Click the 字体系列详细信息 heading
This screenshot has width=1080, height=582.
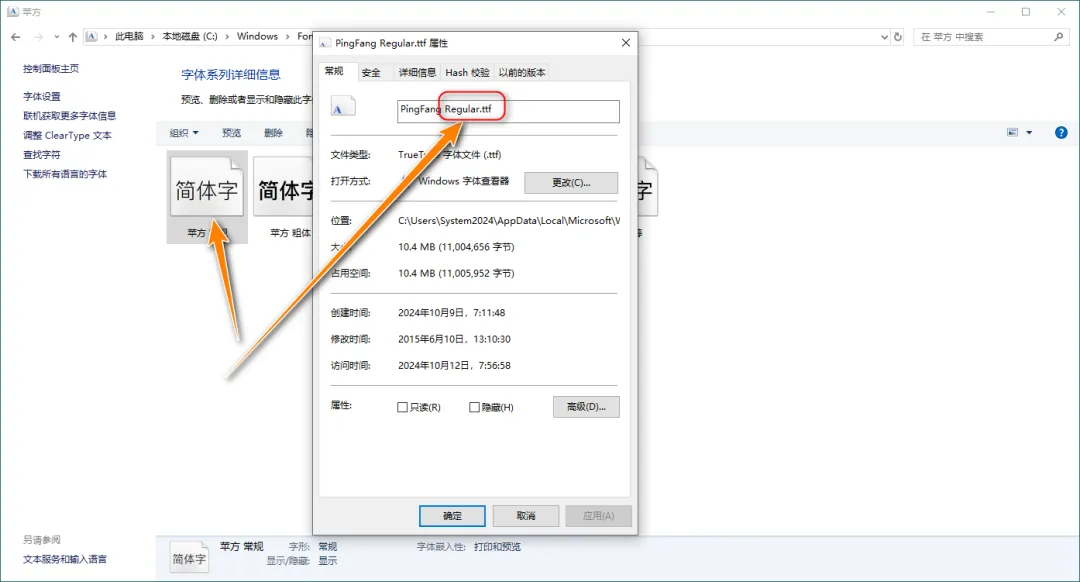click(x=231, y=74)
